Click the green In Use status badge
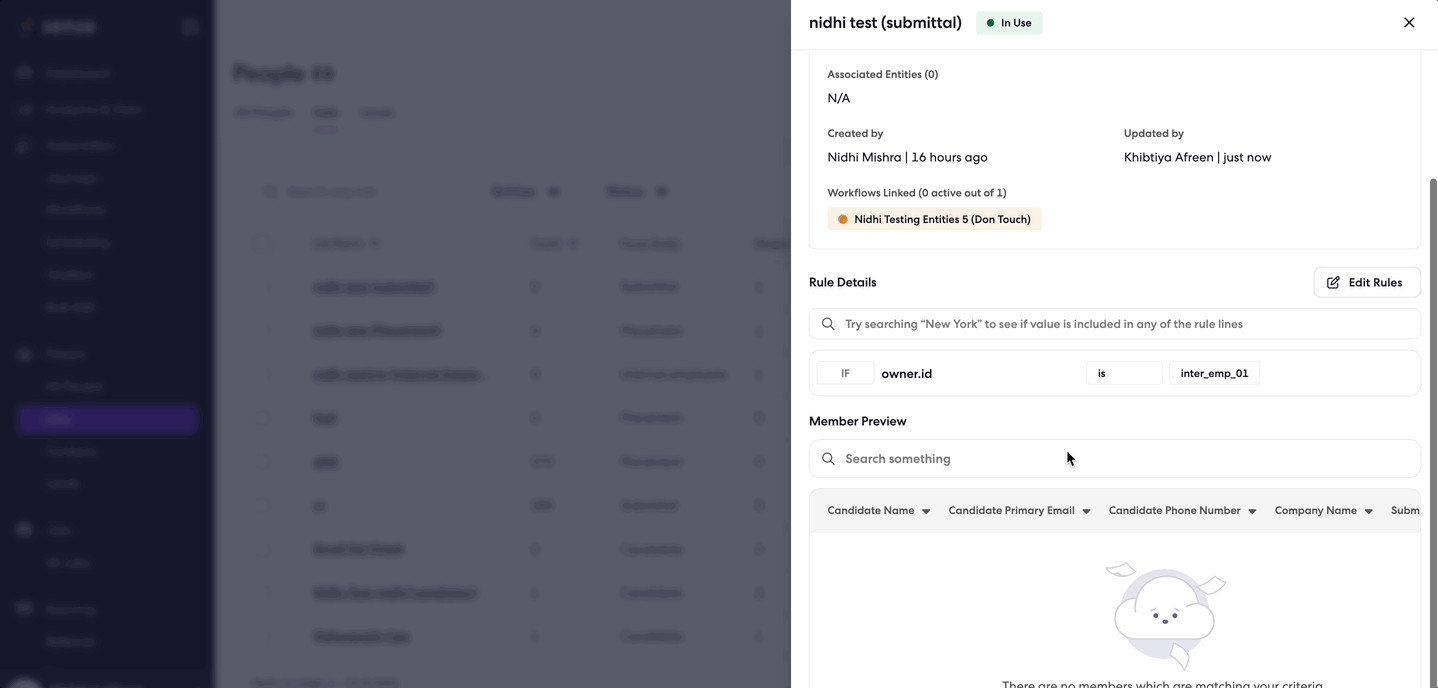The height and width of the screenshot is (688, 1438). coord(1009,23)
